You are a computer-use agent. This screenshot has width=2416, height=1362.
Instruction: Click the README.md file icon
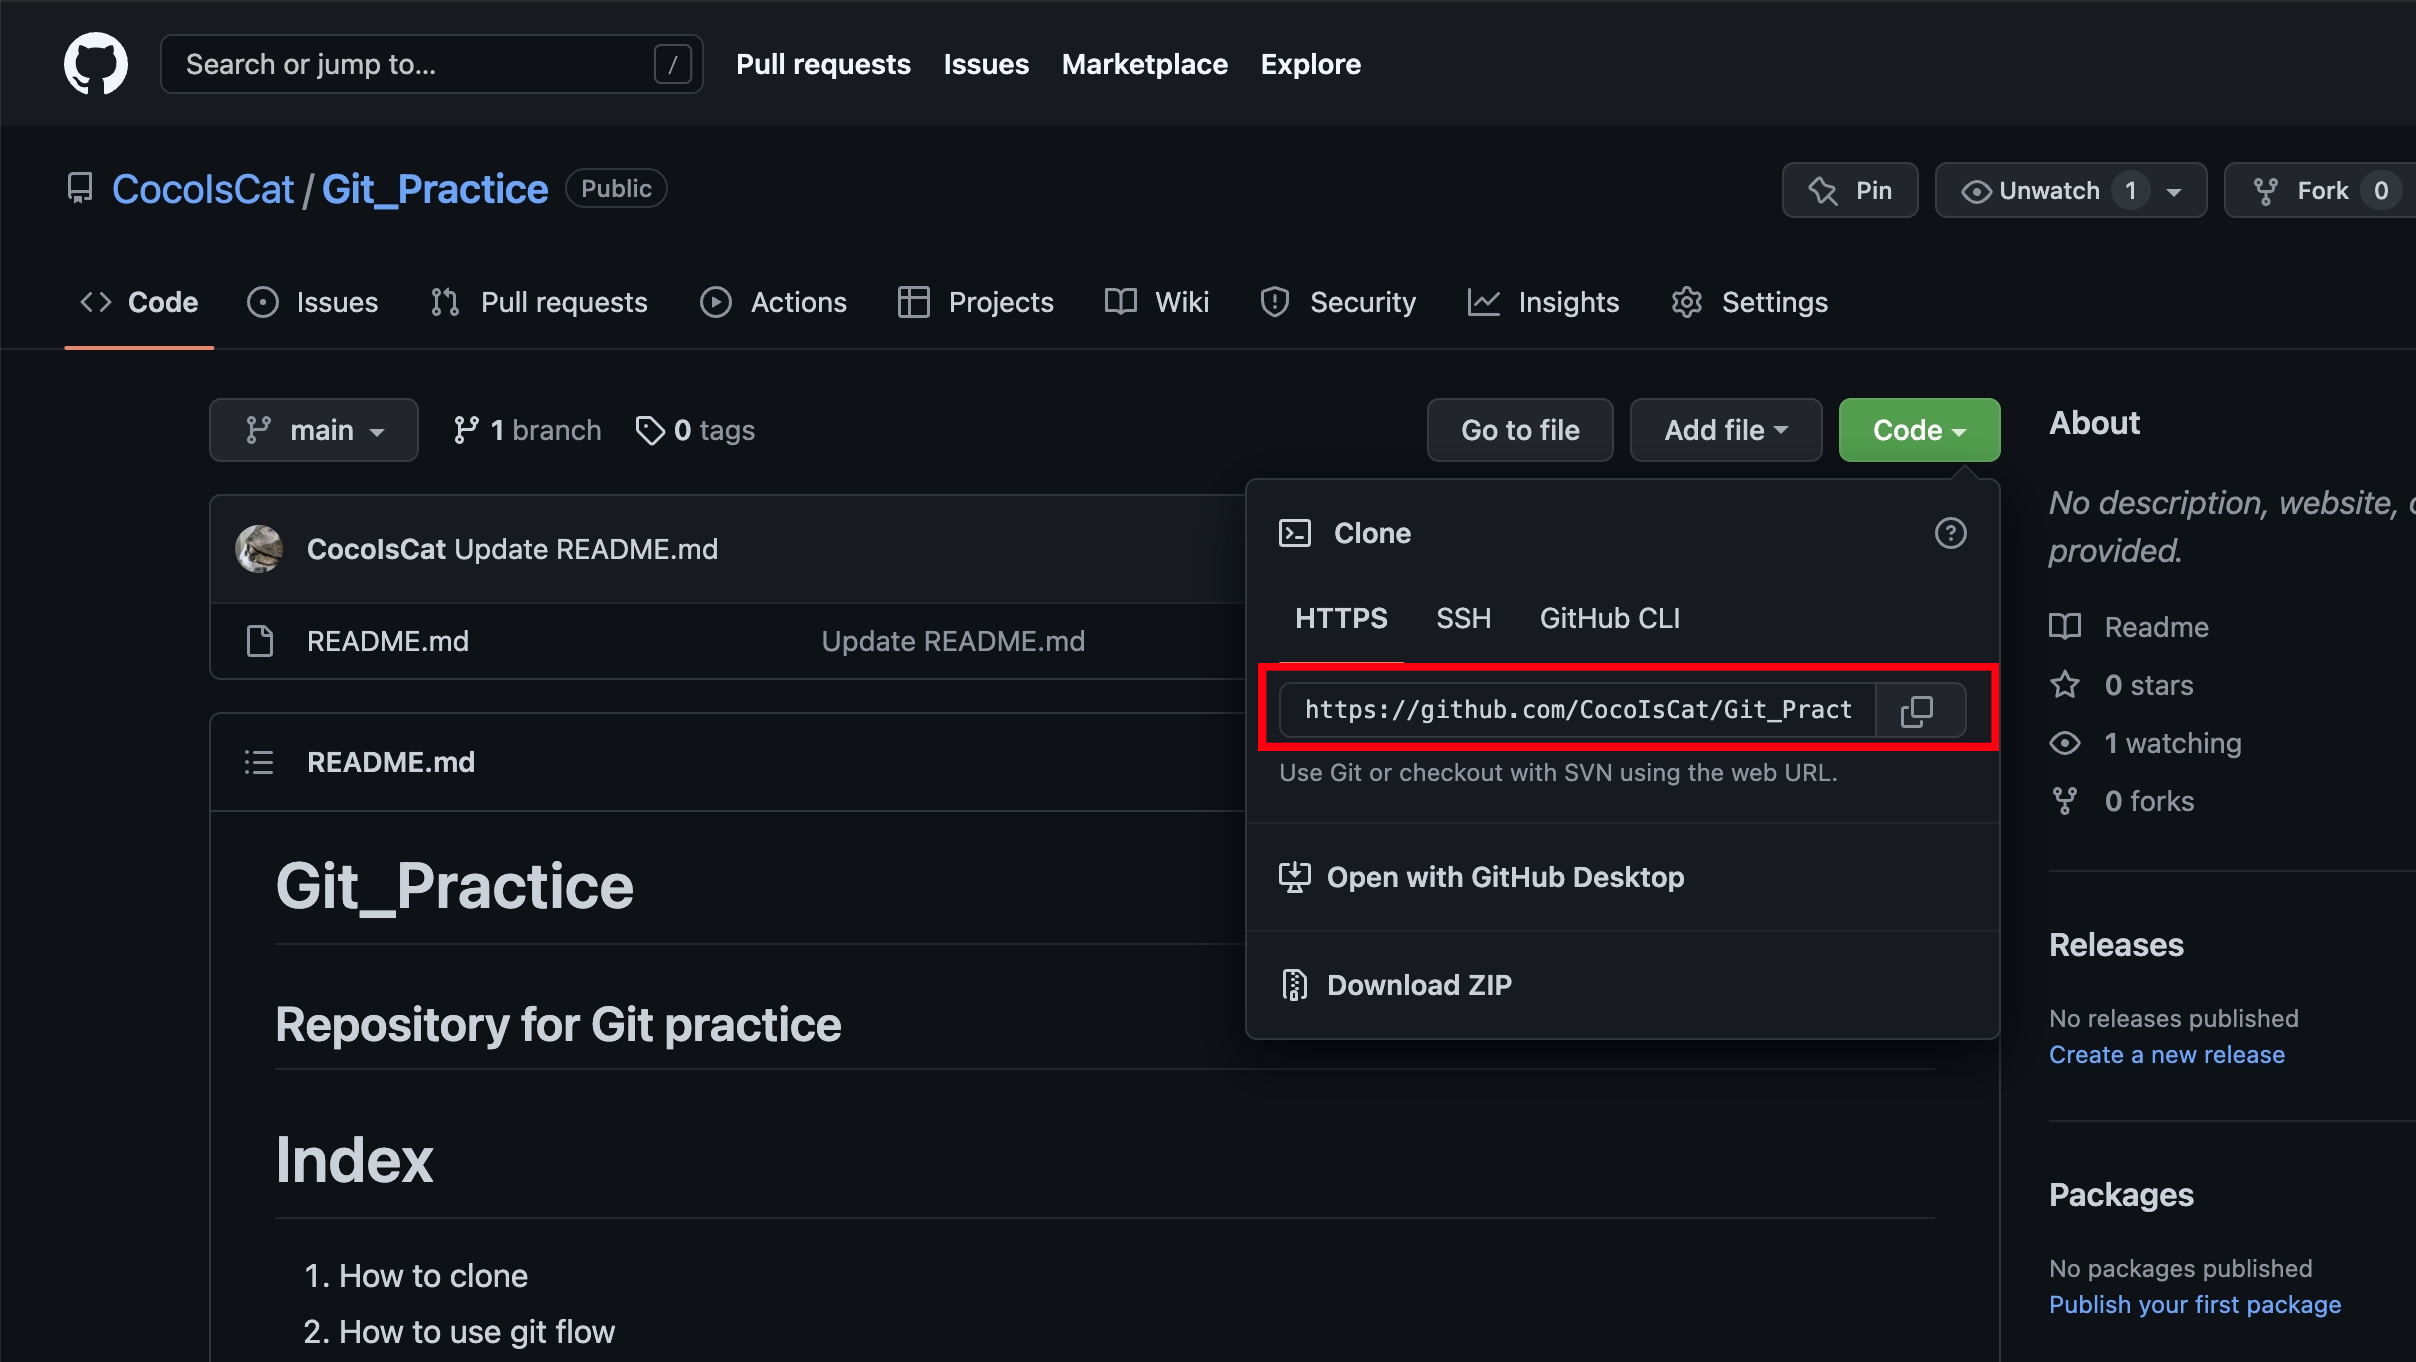(x=260, y=641)
